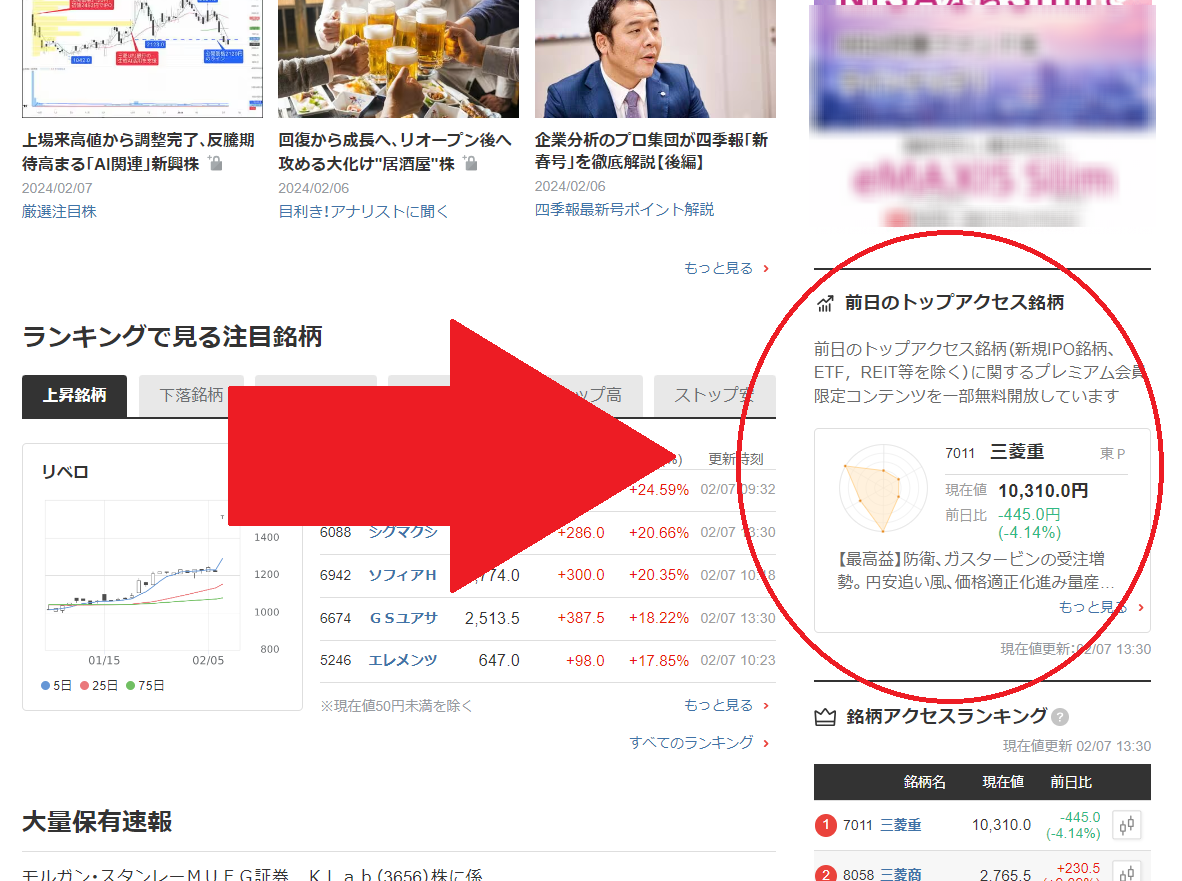Open すべてのランキング link
This screenshot has height=881, width=1182.
(x=699, y=743)
